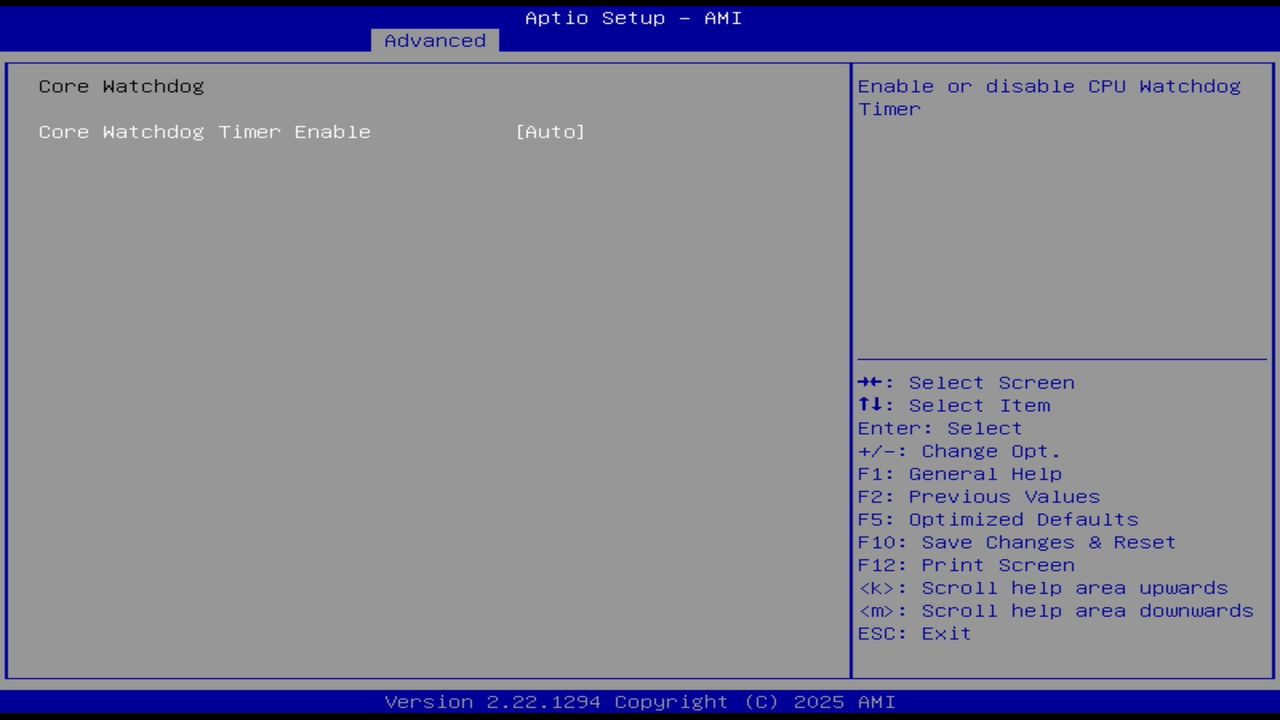Click the CPU Watchdog Timer help description
The height and width of the screenshot is (720, 1280).
(x=1048, y=97)
